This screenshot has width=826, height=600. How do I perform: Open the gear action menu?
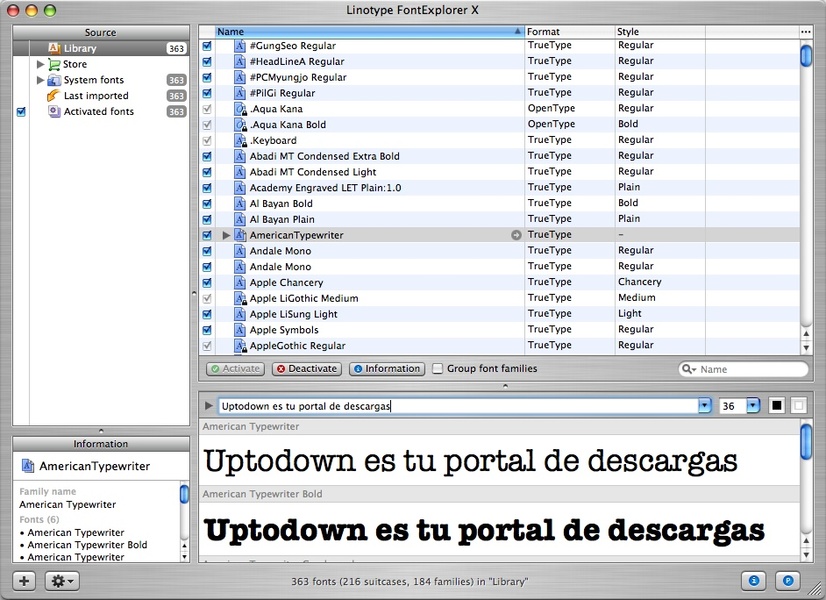(62, 581)
